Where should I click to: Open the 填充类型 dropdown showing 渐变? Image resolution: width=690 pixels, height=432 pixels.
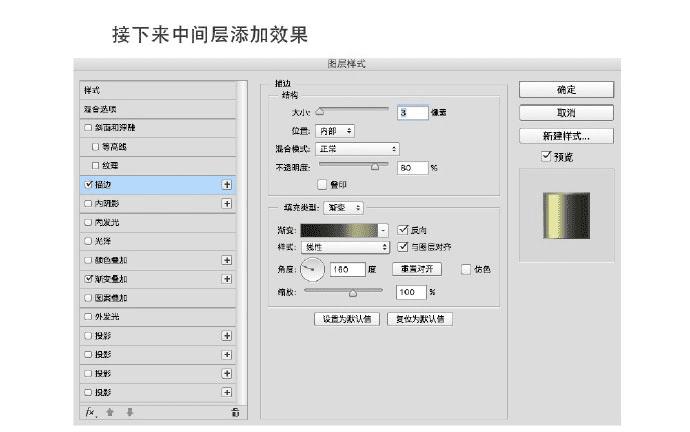343,208
